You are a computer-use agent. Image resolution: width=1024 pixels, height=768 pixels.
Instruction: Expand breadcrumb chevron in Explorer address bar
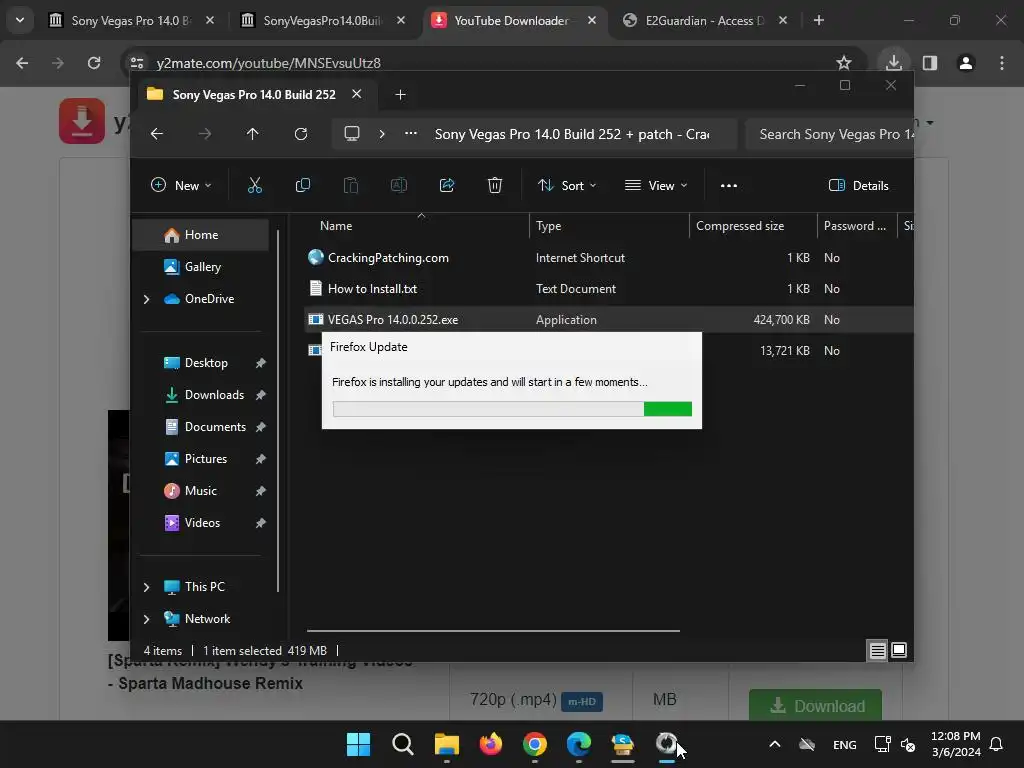(x=382, y=134)
